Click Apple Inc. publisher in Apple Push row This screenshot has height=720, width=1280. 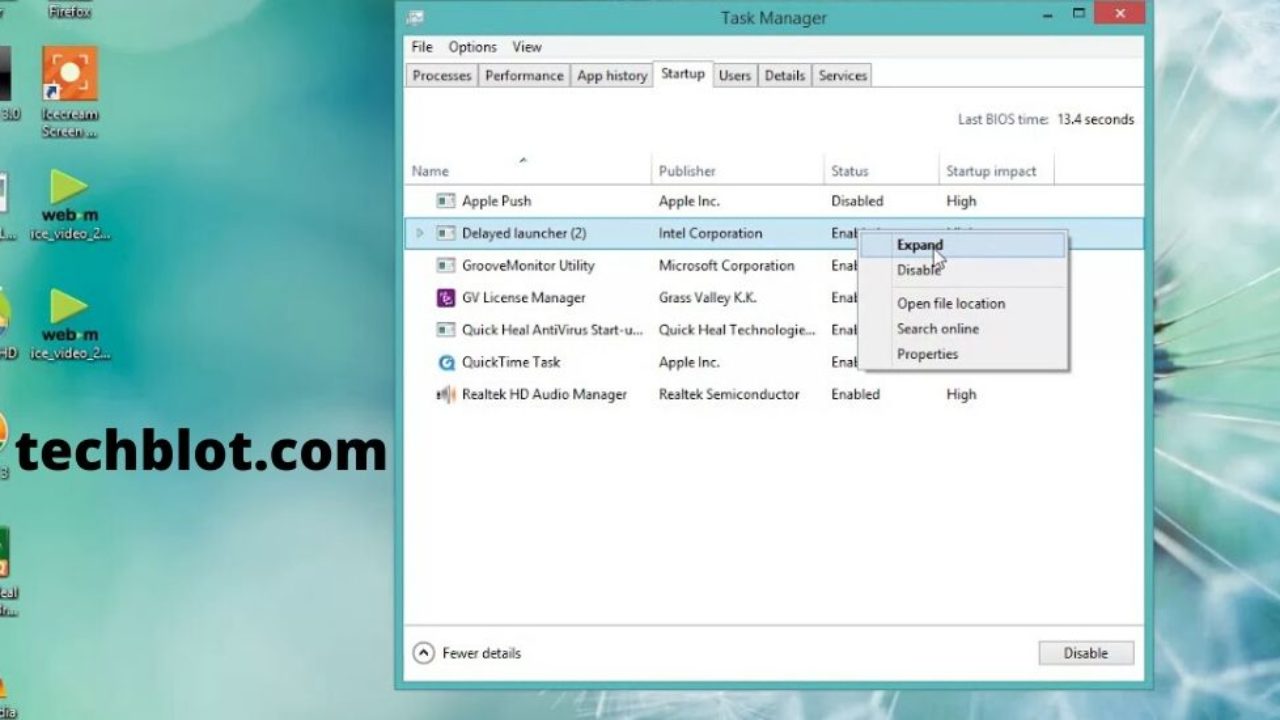pyautogui.click(x=689, y=201)
